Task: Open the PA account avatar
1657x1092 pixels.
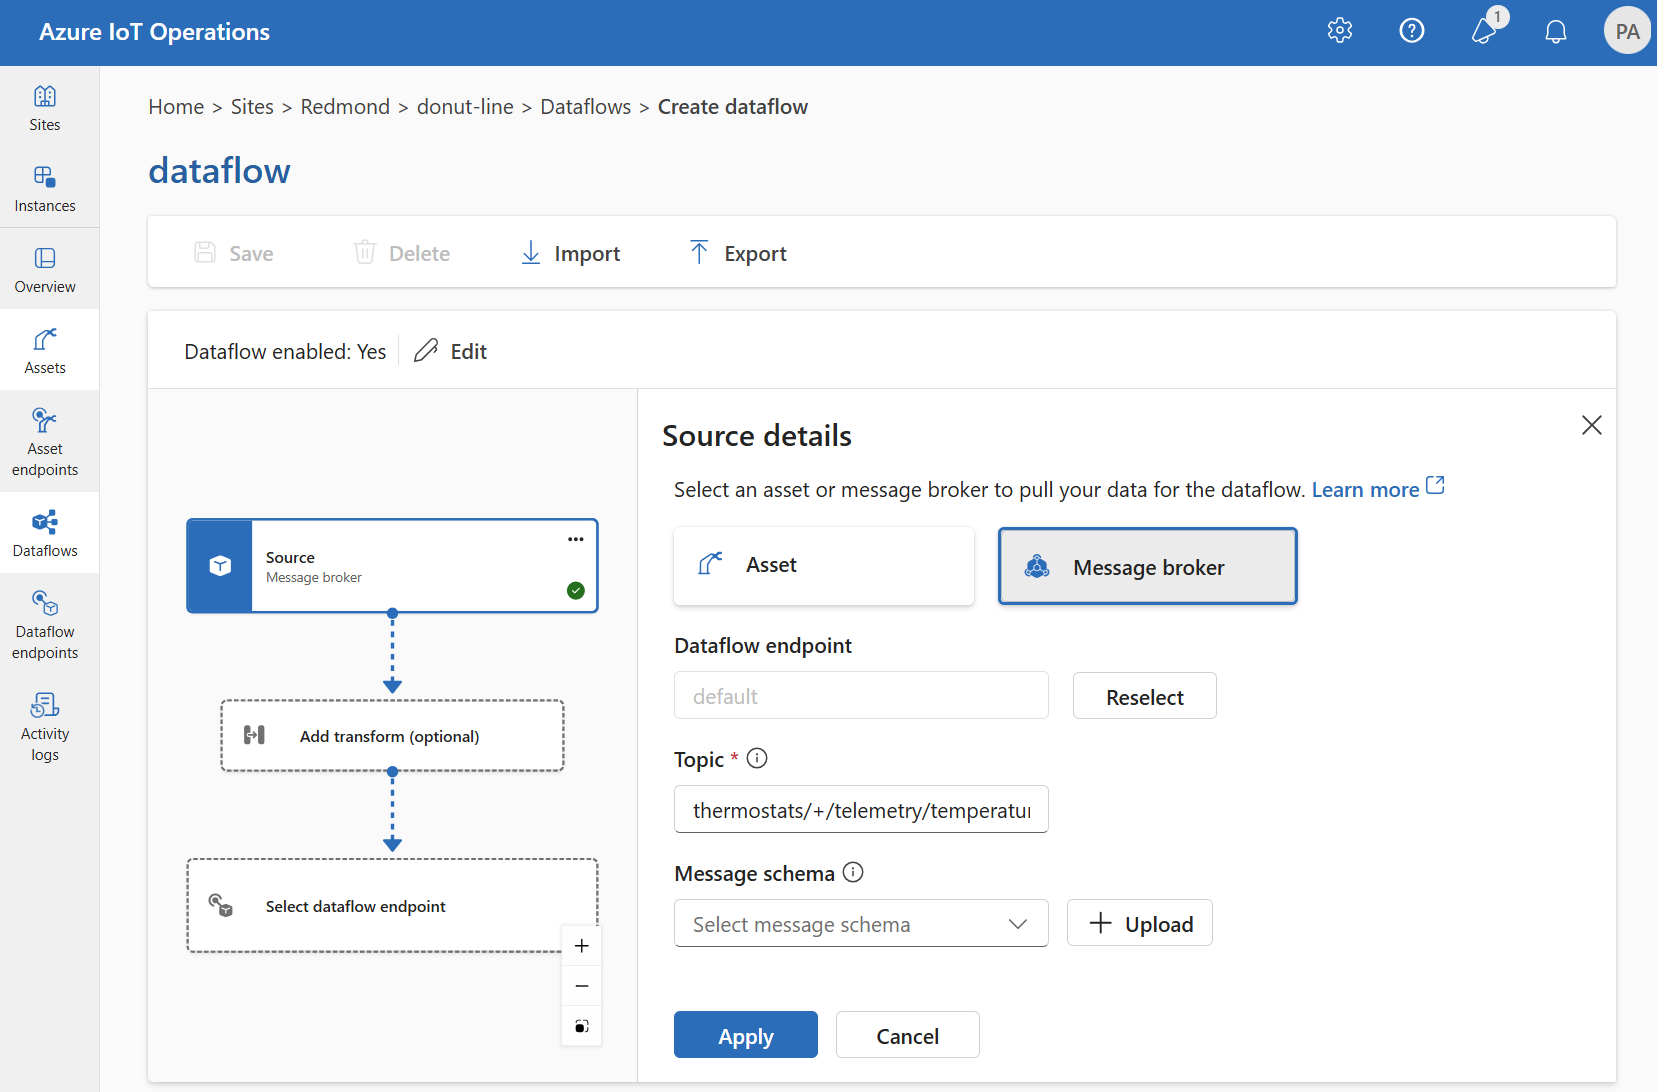Action: [x=1627, y=31]
